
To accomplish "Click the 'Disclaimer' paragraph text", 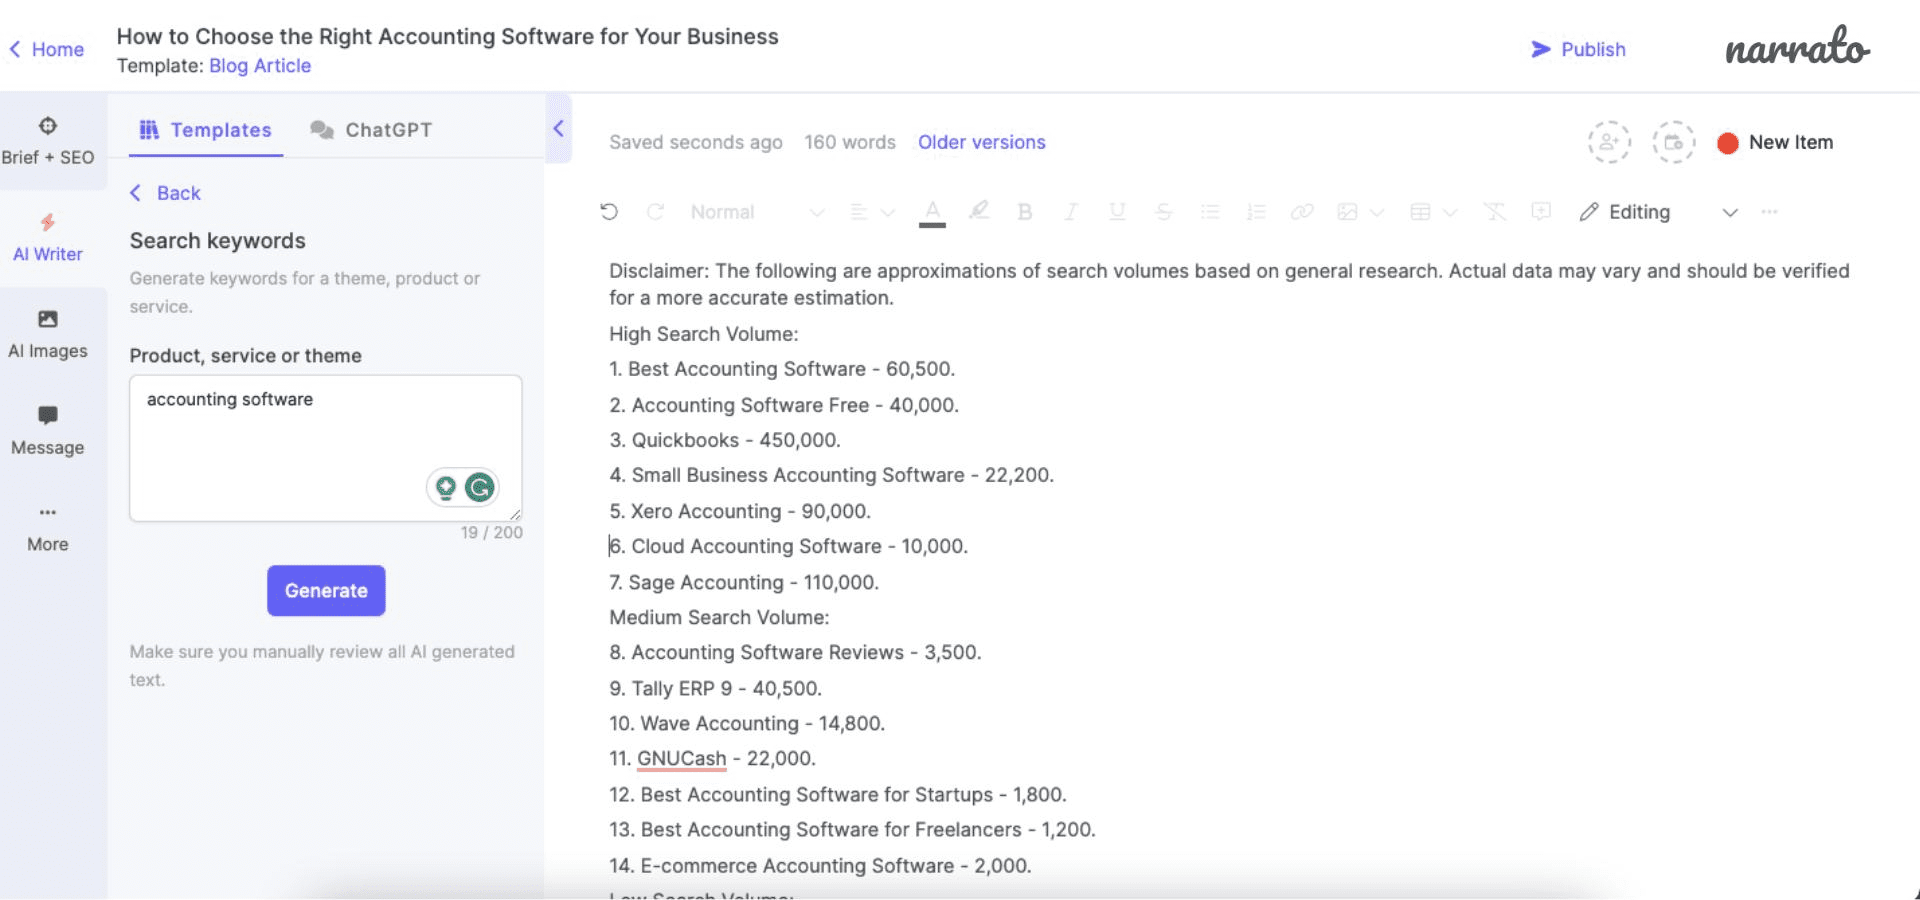I will pos(1229,284).
